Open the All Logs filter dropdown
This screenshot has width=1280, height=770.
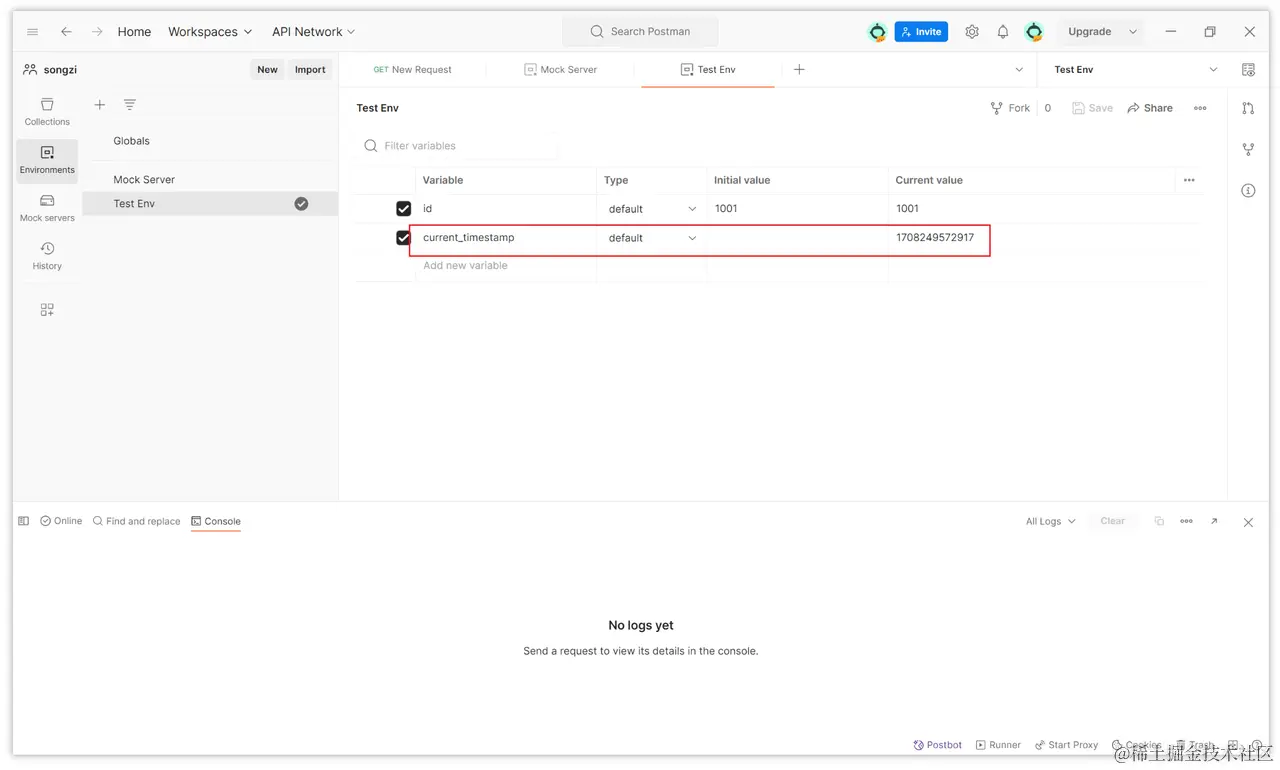point(1051,521)
